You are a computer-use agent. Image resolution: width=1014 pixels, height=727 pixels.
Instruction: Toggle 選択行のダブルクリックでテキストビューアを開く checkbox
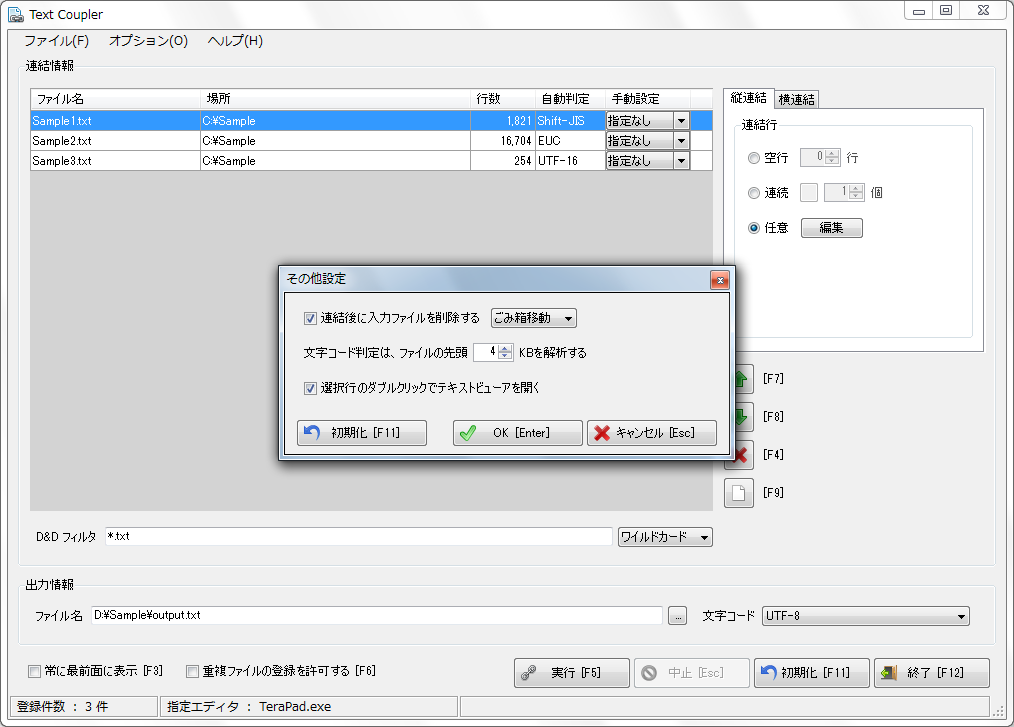(x=310, y=388)
